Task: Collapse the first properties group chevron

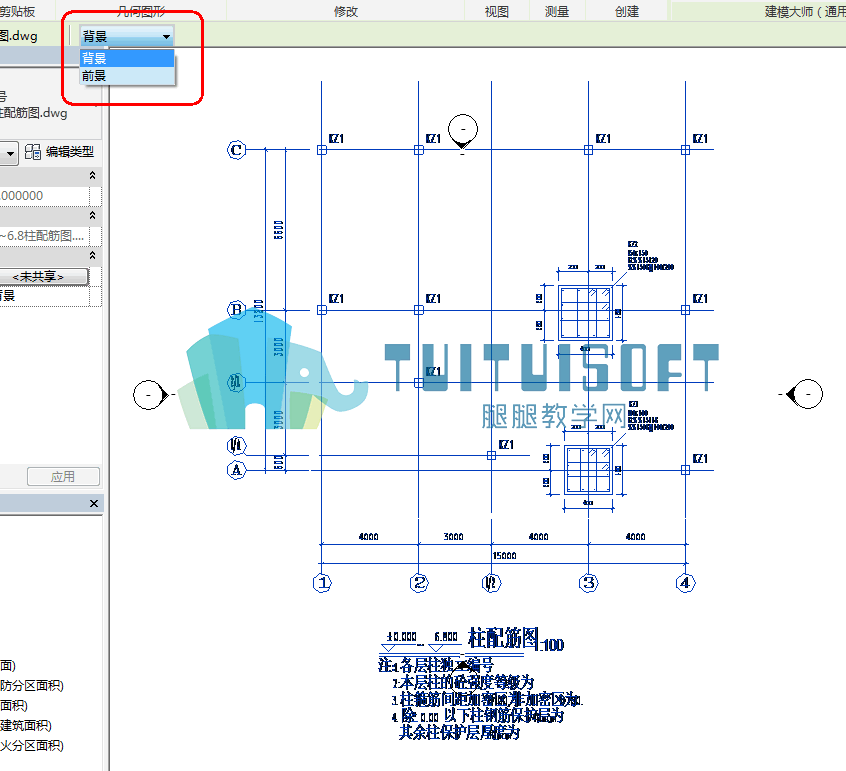Action: [x=92, y=175]
